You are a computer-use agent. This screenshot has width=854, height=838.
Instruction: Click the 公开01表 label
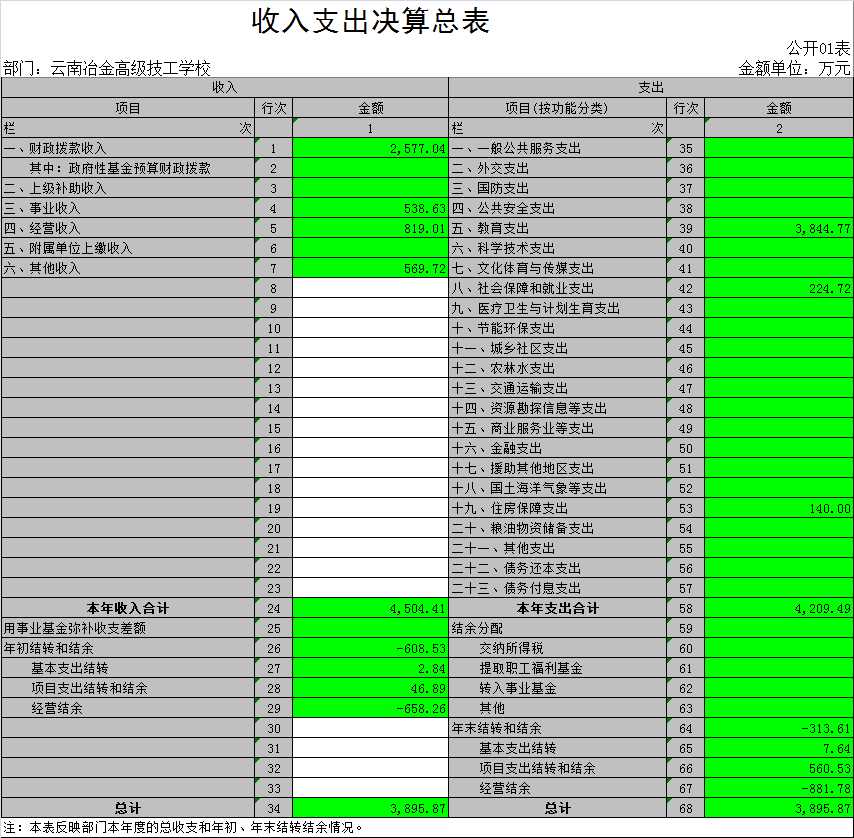[818, 48]
